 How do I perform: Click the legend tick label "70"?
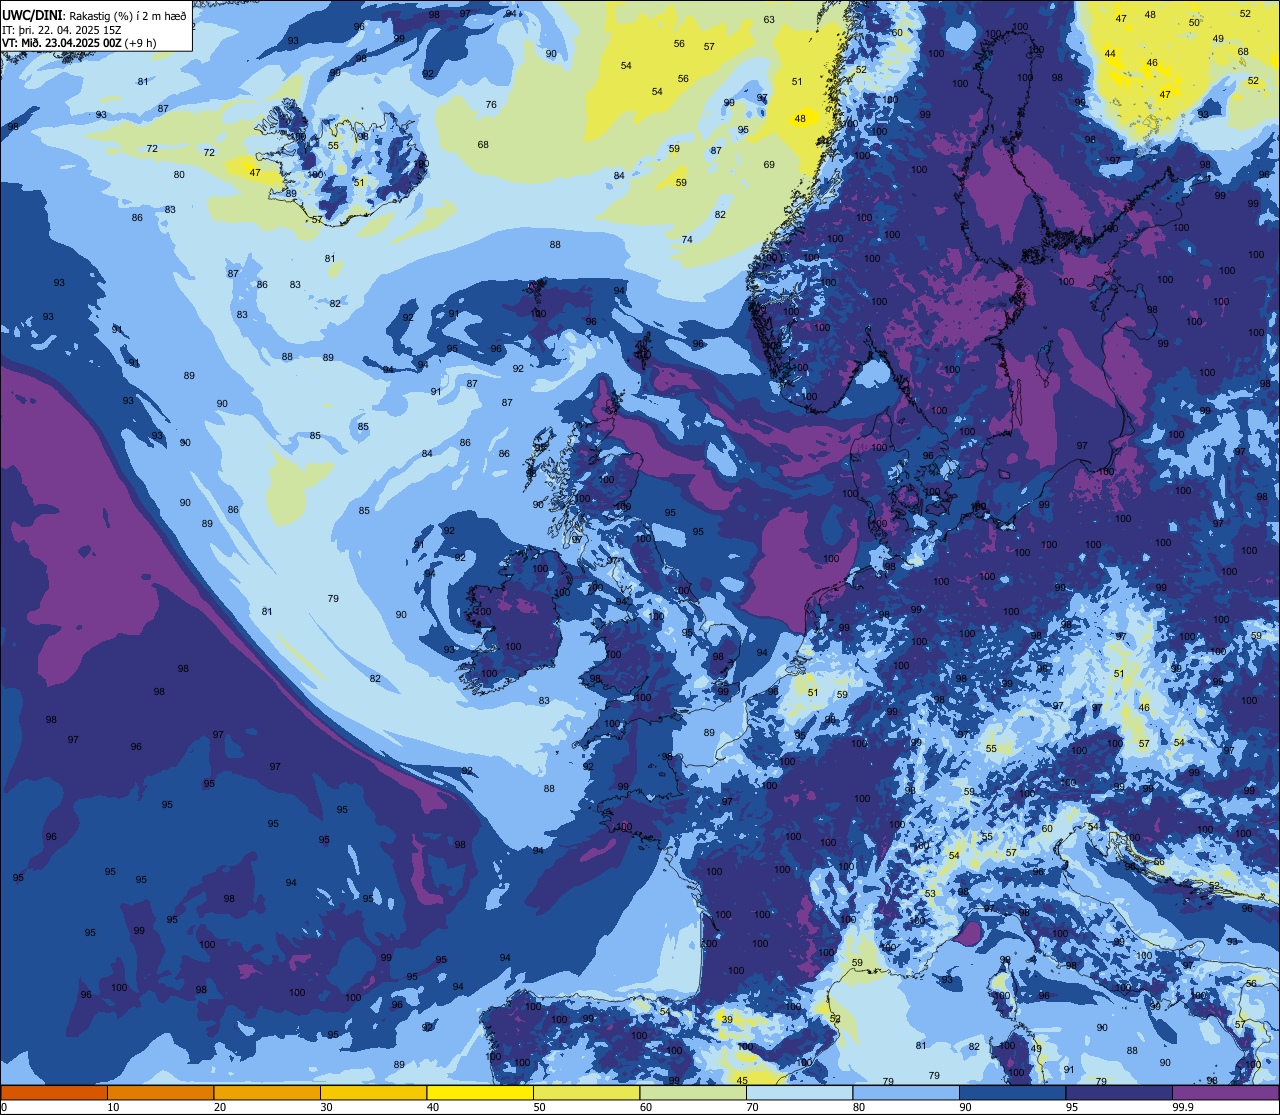pyautogui.click(x=752, y=1107)
